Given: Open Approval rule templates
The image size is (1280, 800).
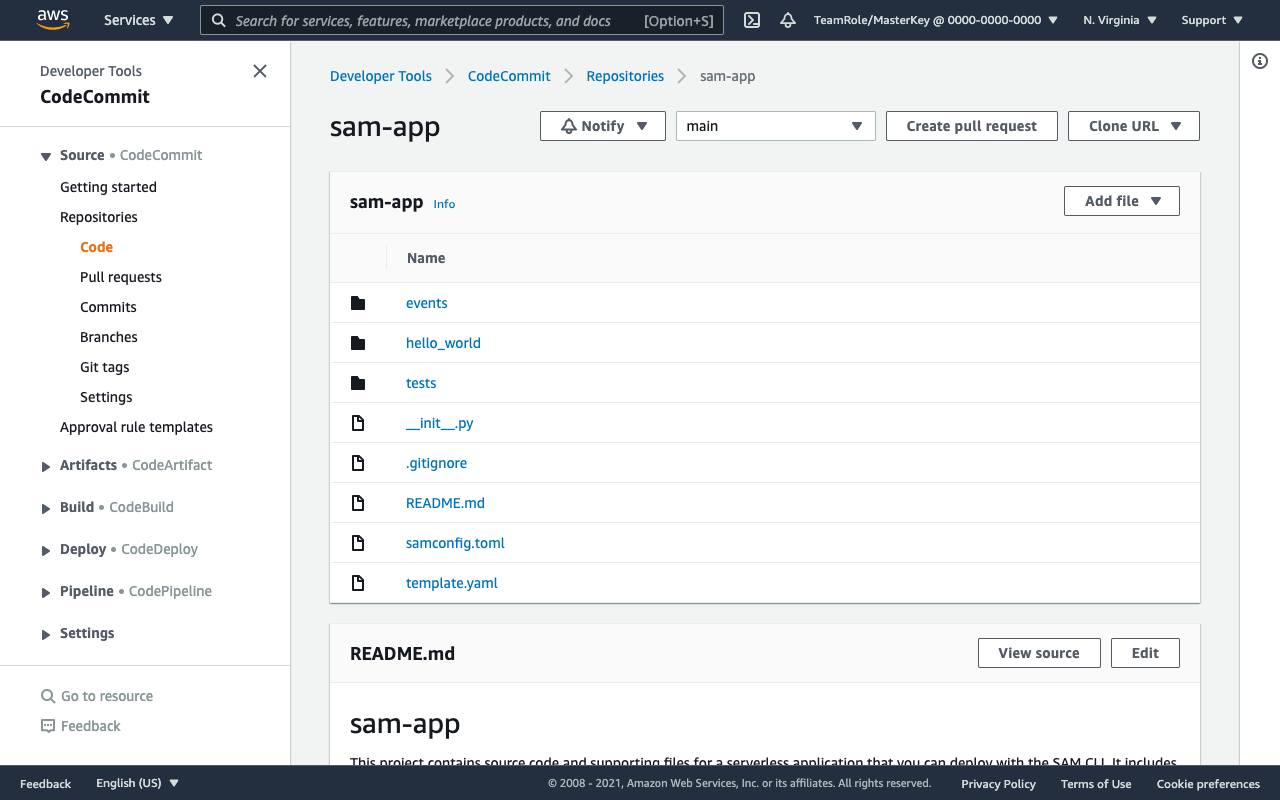Looking at the screenshot, I should pyautogui.click(x=136, y=427).
